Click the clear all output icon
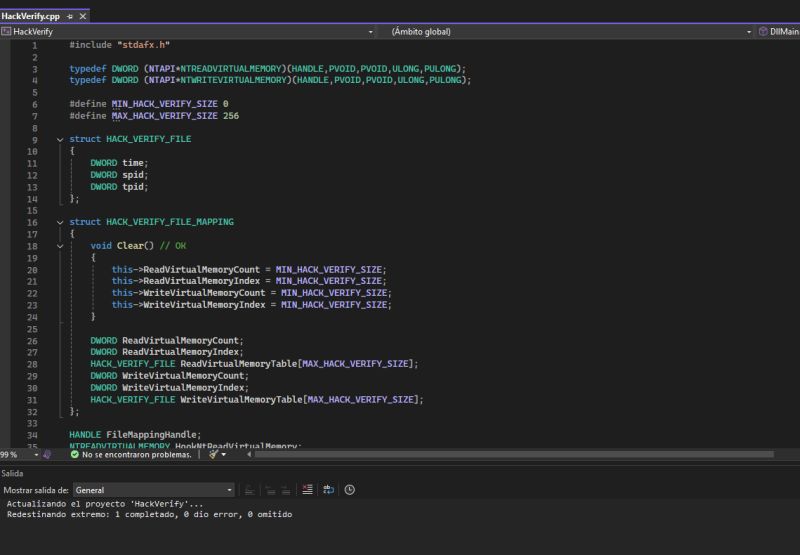 tap(308, 490)
